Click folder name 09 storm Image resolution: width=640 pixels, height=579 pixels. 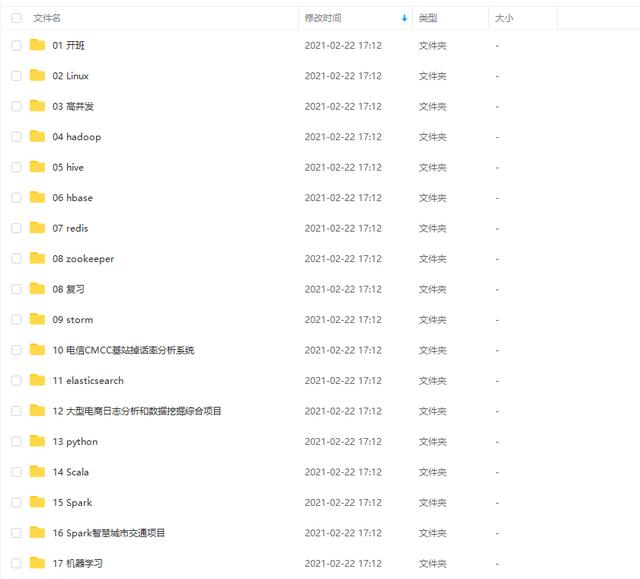73,319
